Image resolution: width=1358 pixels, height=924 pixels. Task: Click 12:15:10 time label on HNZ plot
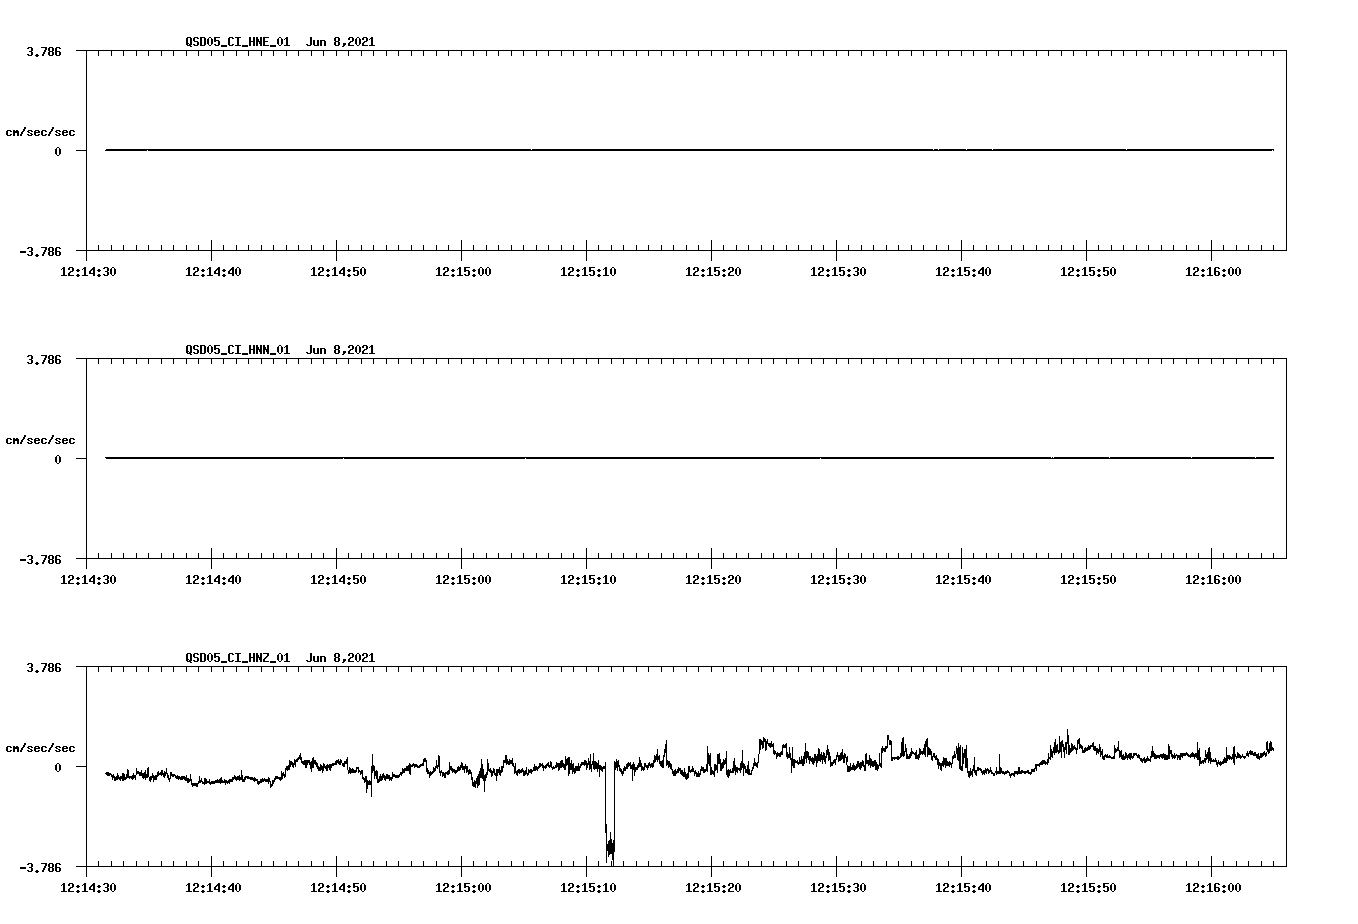pos(587,888)
